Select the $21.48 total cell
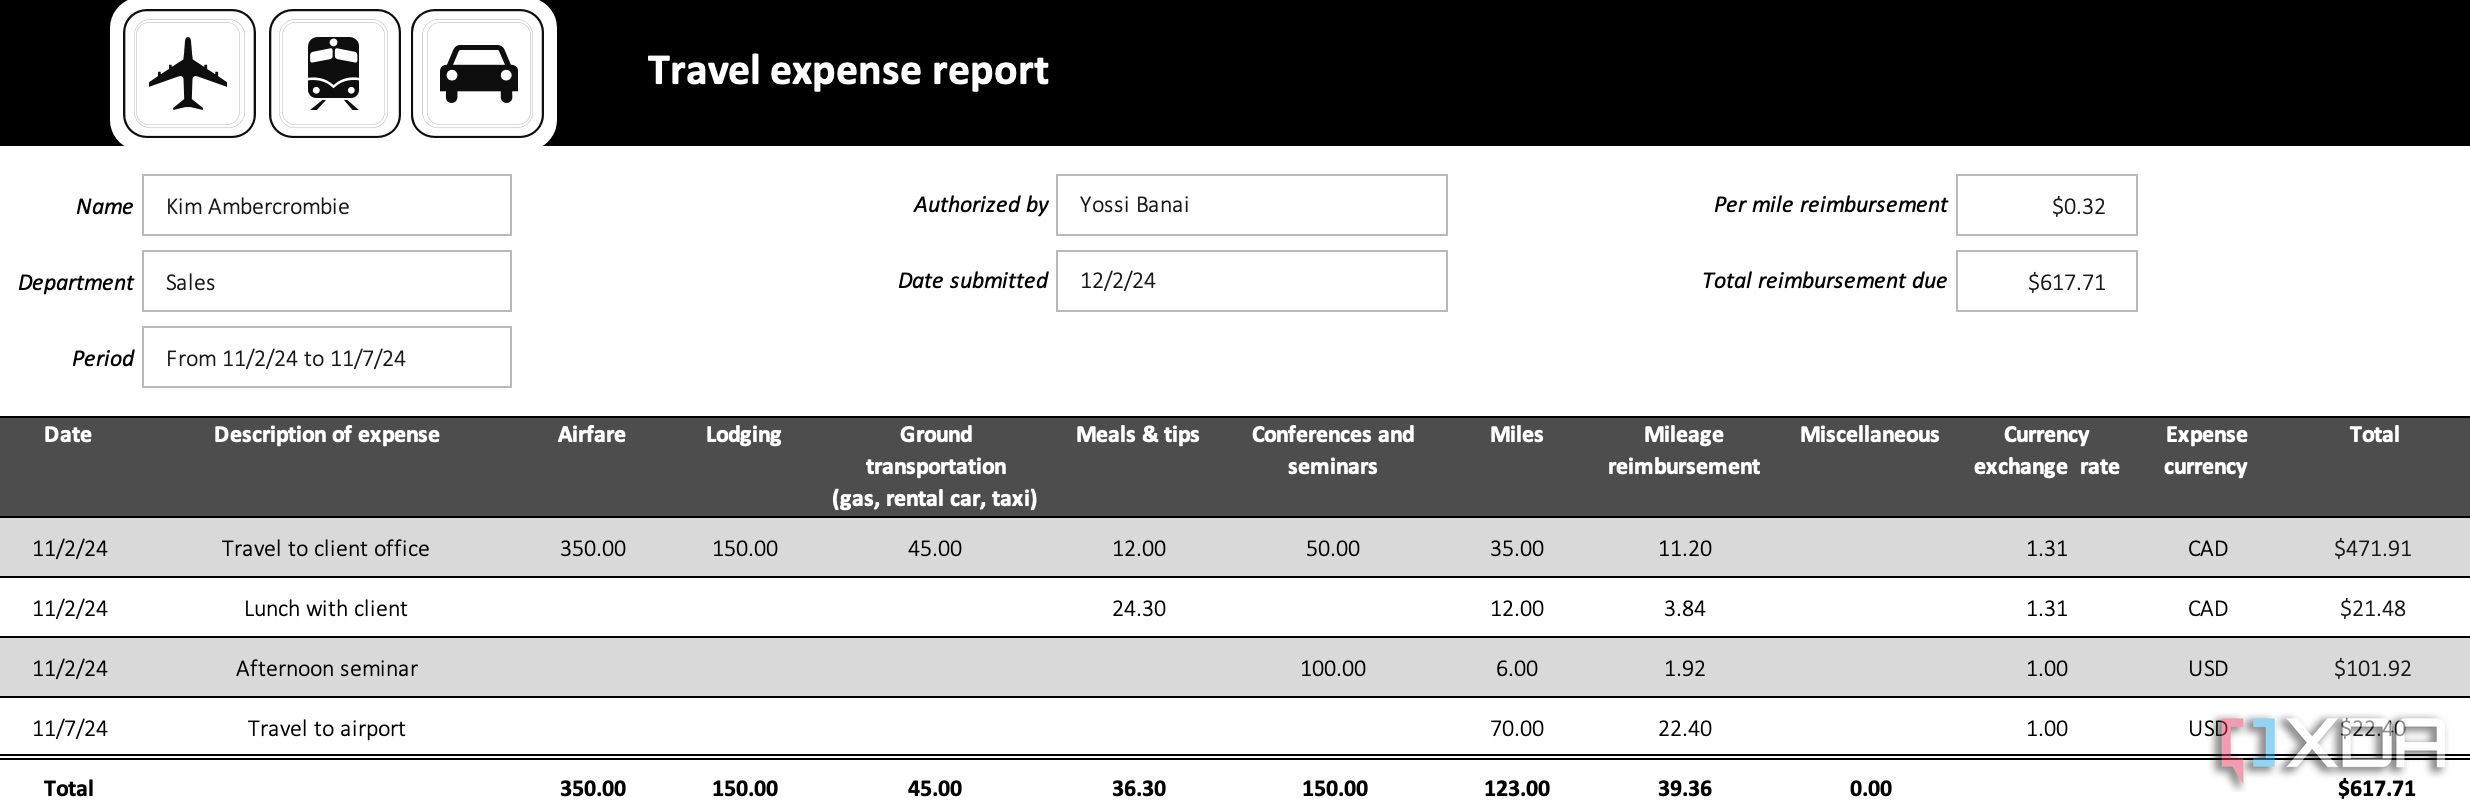 pos(2373,608)
